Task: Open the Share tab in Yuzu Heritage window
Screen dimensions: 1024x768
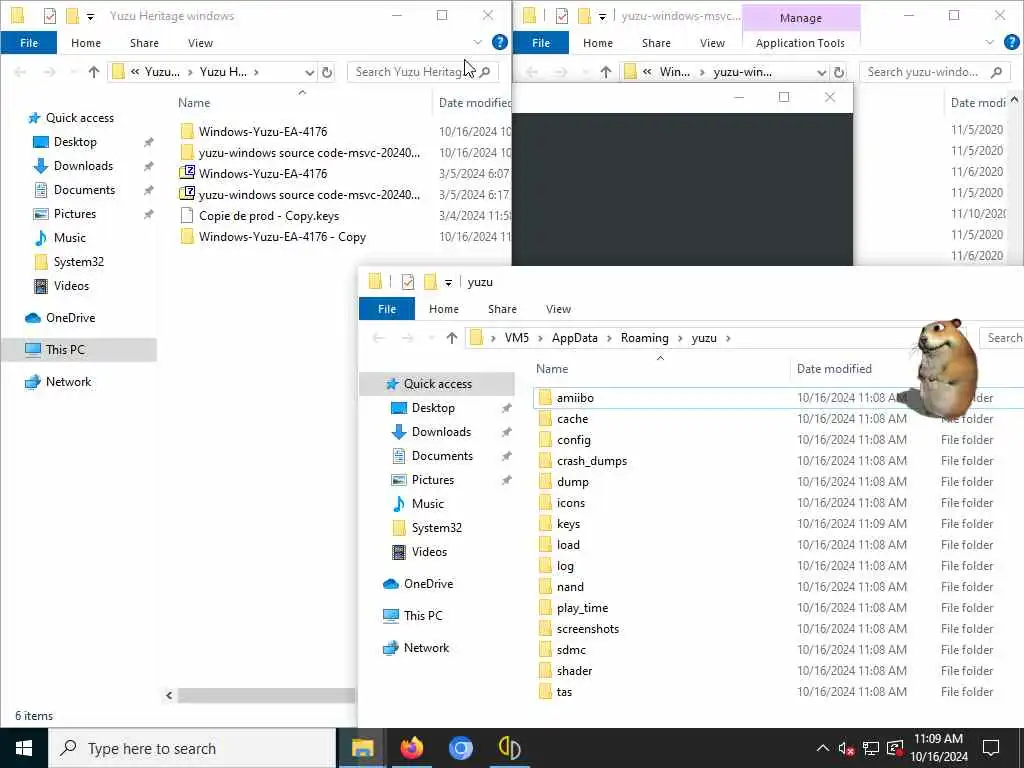Action: coord(144,43)
